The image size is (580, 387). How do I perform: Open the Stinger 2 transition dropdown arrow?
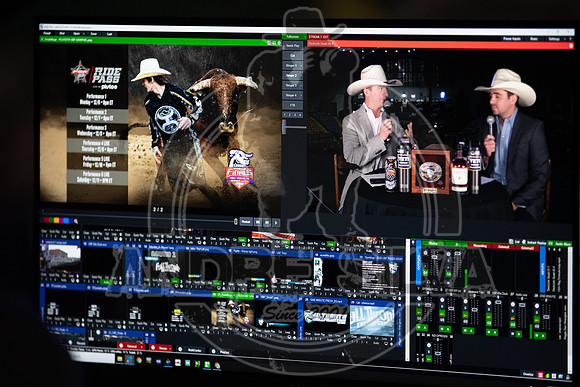point(301,75)
